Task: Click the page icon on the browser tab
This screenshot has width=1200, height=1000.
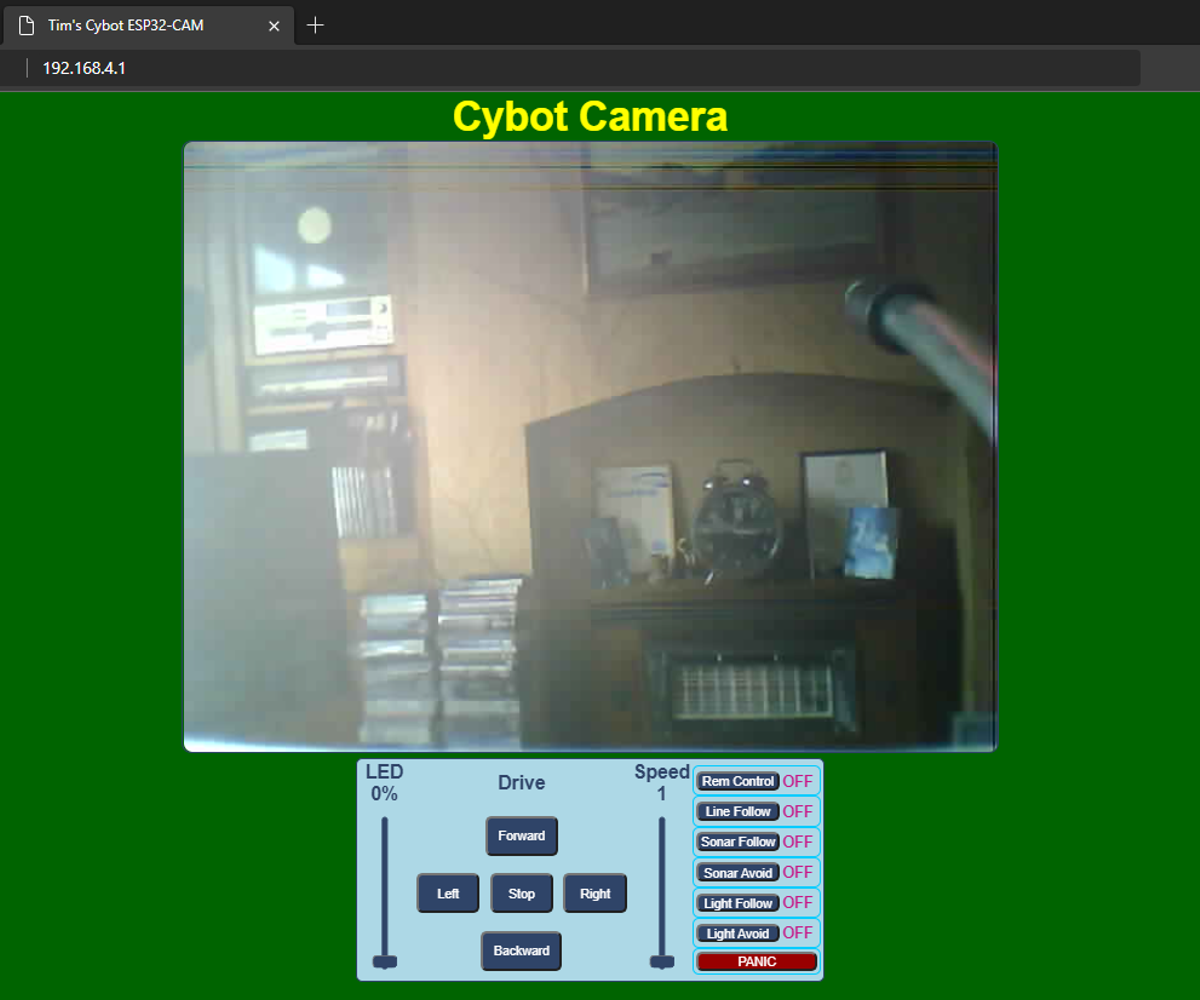Action: pyautogui.click(x=25, y=25)
